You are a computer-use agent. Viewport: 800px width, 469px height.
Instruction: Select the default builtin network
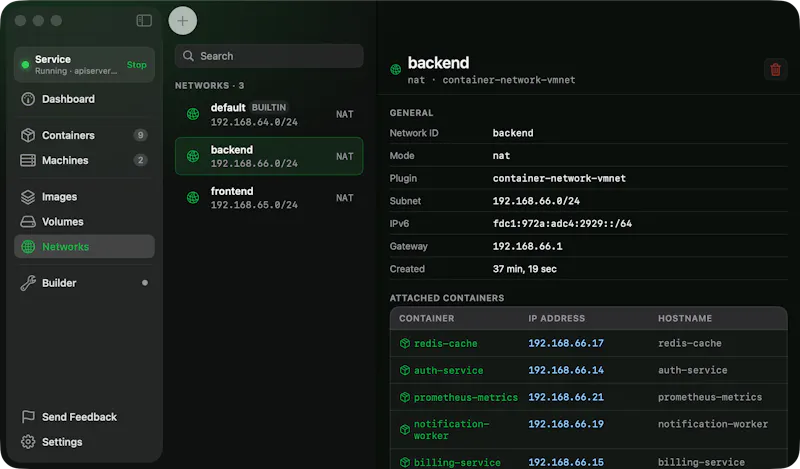pos(269,114)
